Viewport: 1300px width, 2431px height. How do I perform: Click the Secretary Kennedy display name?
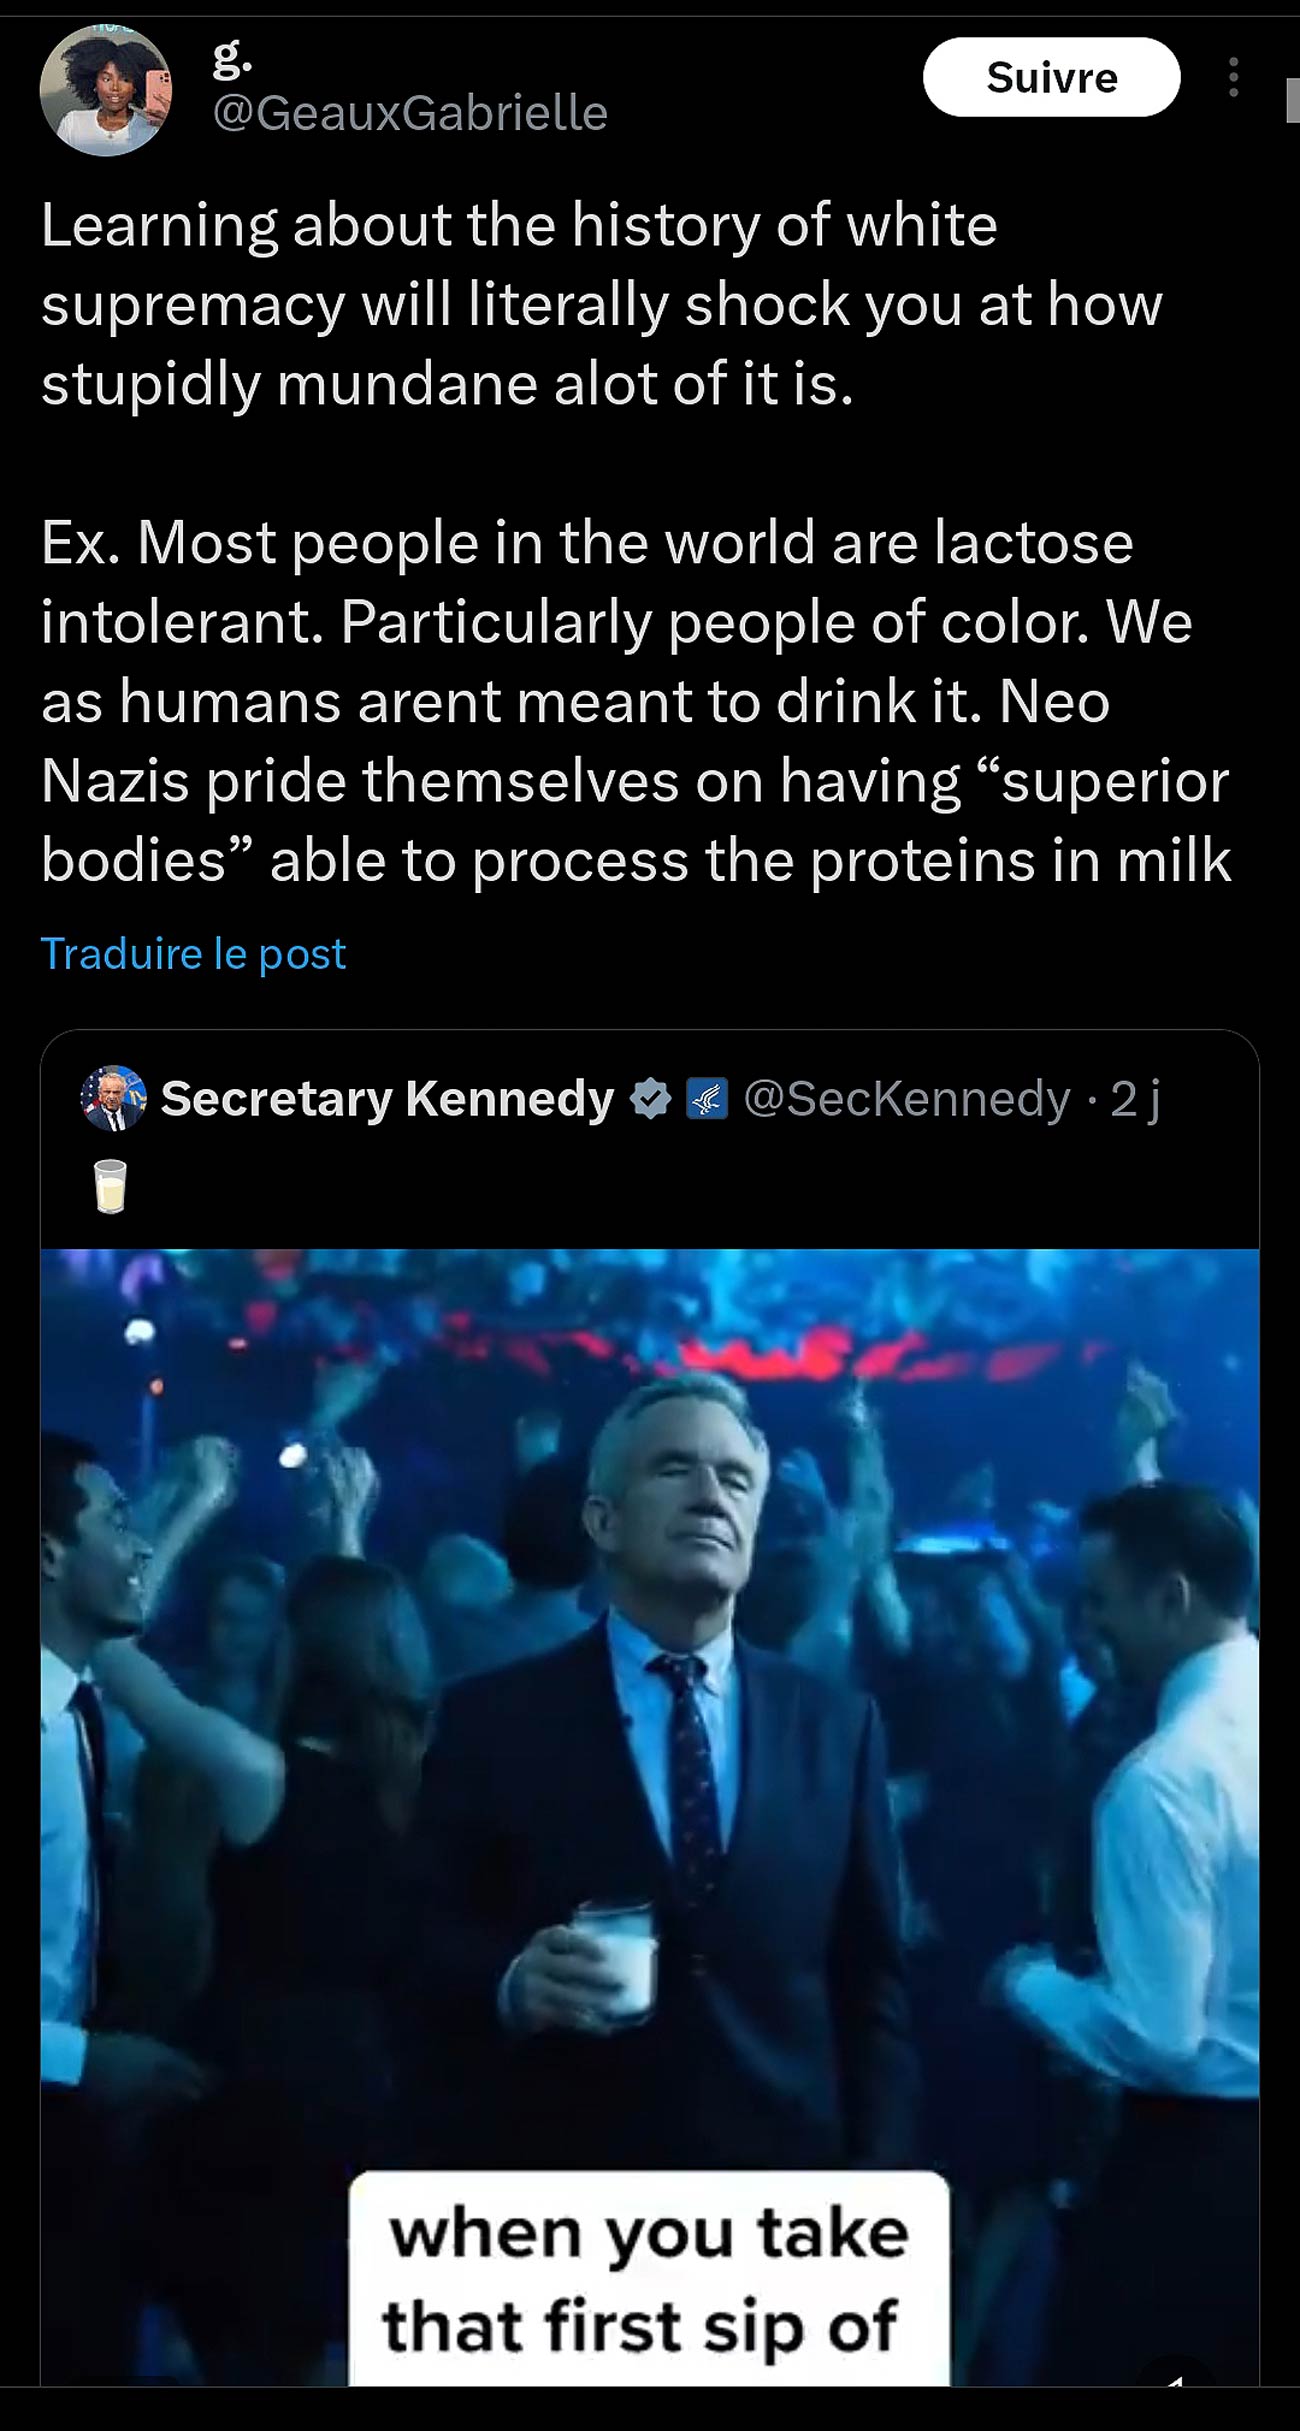[387, 1098]
